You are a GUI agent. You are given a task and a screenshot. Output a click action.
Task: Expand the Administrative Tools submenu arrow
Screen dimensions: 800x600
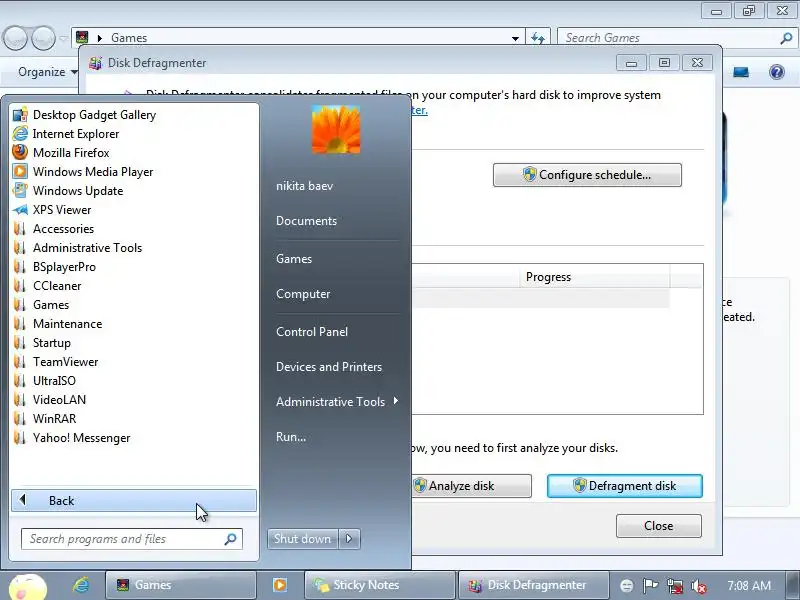pos(396,401)
